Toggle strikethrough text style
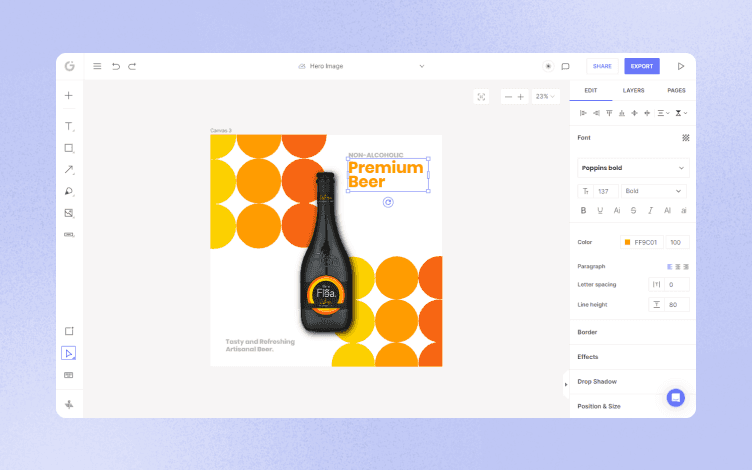This screenshot has height=470, width=752. [634, 211]
